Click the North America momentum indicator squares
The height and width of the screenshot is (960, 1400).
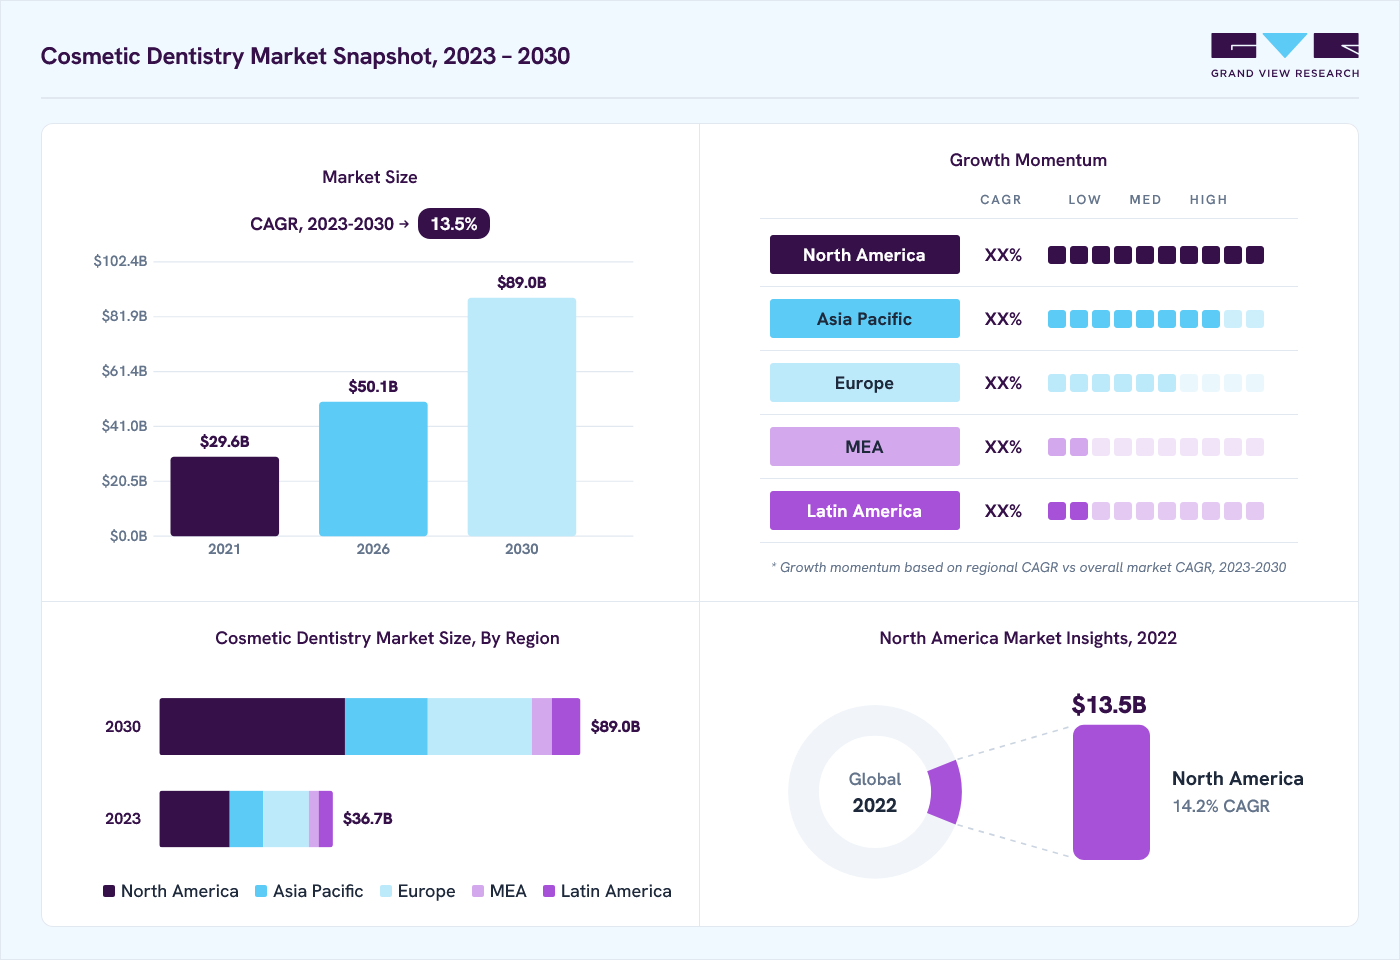pyautogui.click(x=1156, y=255)
